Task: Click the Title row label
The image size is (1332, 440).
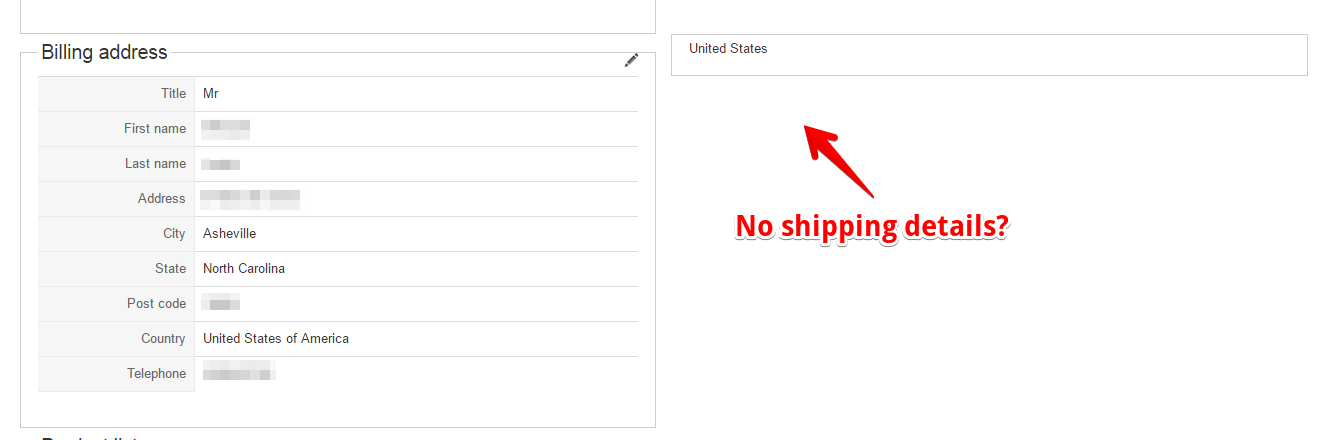Action: (173, 94)
